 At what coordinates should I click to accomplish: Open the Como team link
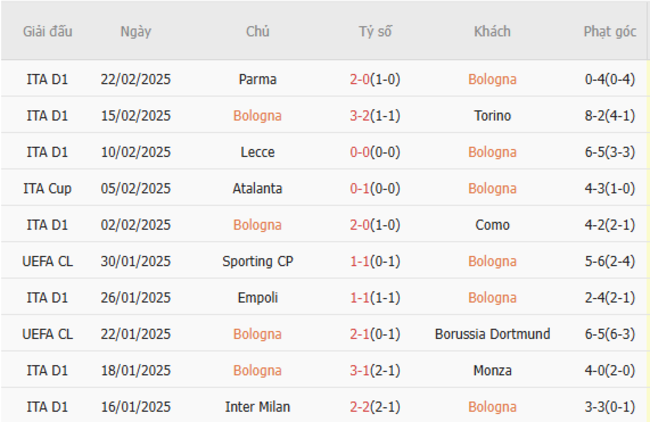[492, 225]
